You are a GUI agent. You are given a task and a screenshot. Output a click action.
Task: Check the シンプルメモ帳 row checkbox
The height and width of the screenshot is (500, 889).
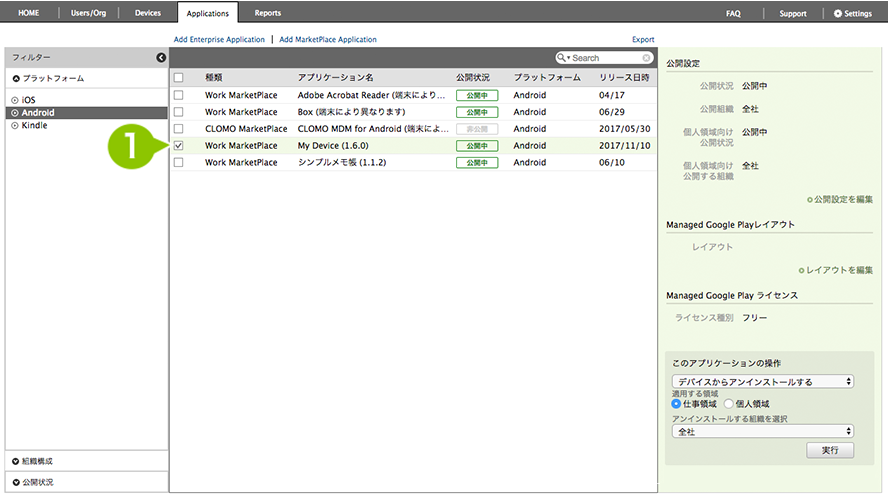[179, 162]
